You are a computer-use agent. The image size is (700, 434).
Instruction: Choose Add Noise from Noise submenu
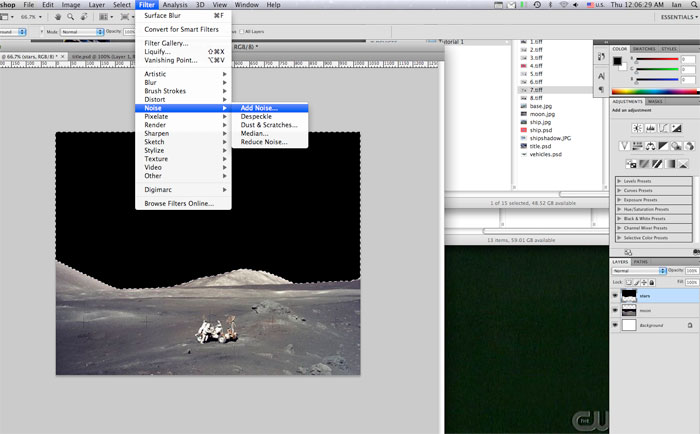point(259,107)
